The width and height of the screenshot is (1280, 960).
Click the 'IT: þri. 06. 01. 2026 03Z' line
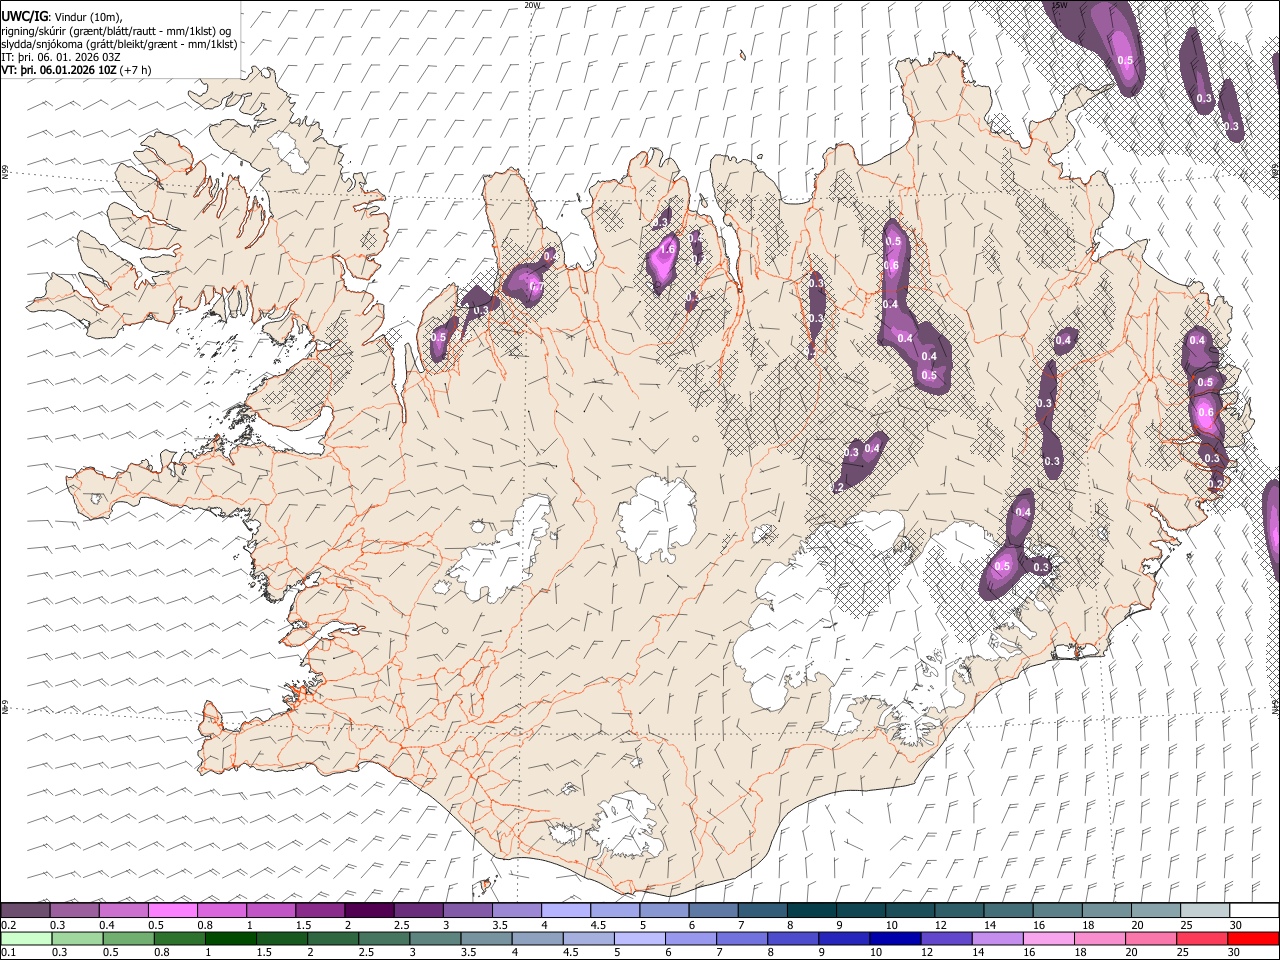[x=61, y=57]
